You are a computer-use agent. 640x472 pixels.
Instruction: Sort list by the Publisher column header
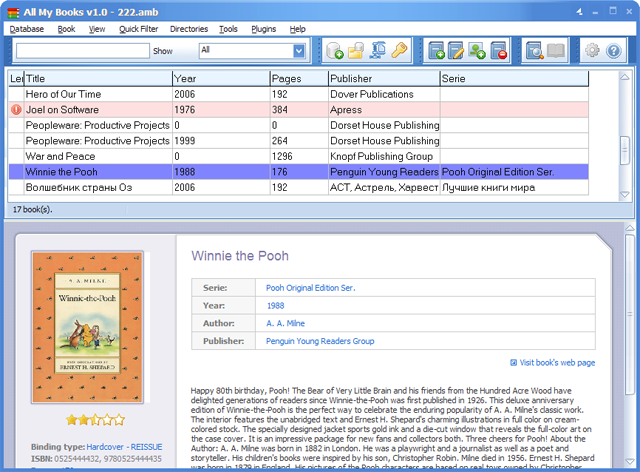pos(384,78)
